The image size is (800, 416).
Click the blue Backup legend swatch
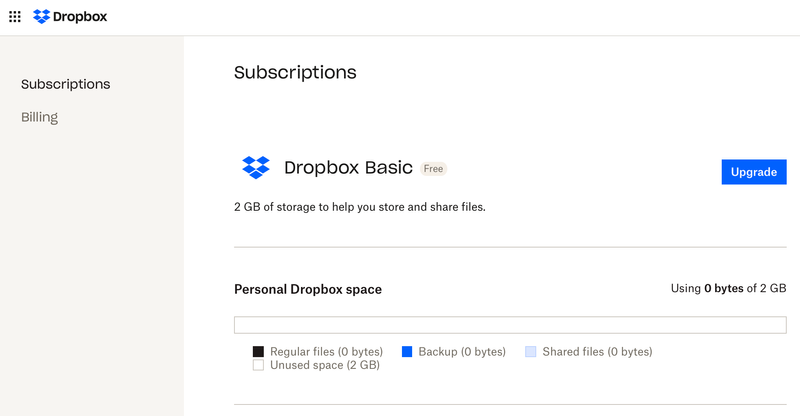tap(407, 352)
